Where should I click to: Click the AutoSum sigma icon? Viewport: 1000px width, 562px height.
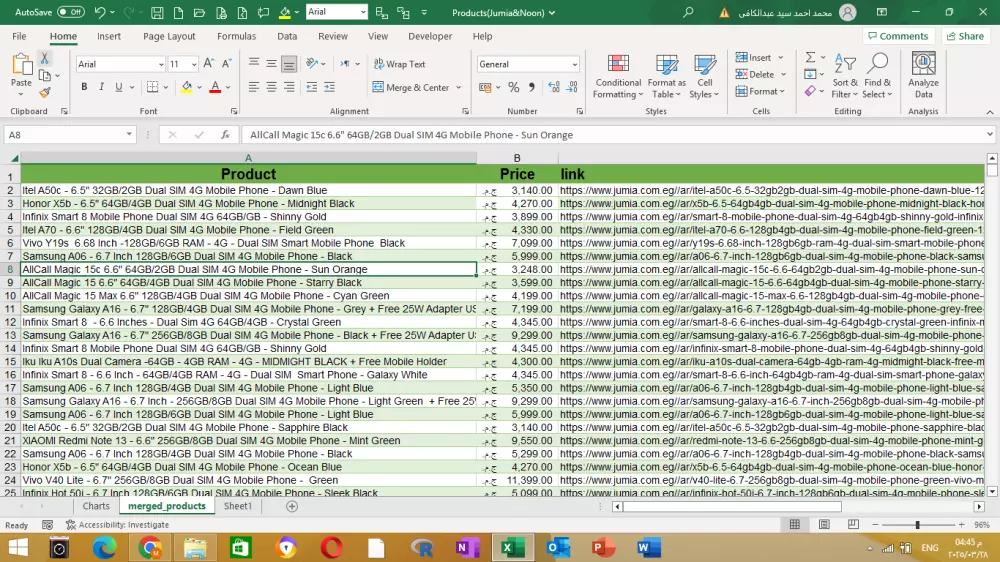[x=810, y=58]
